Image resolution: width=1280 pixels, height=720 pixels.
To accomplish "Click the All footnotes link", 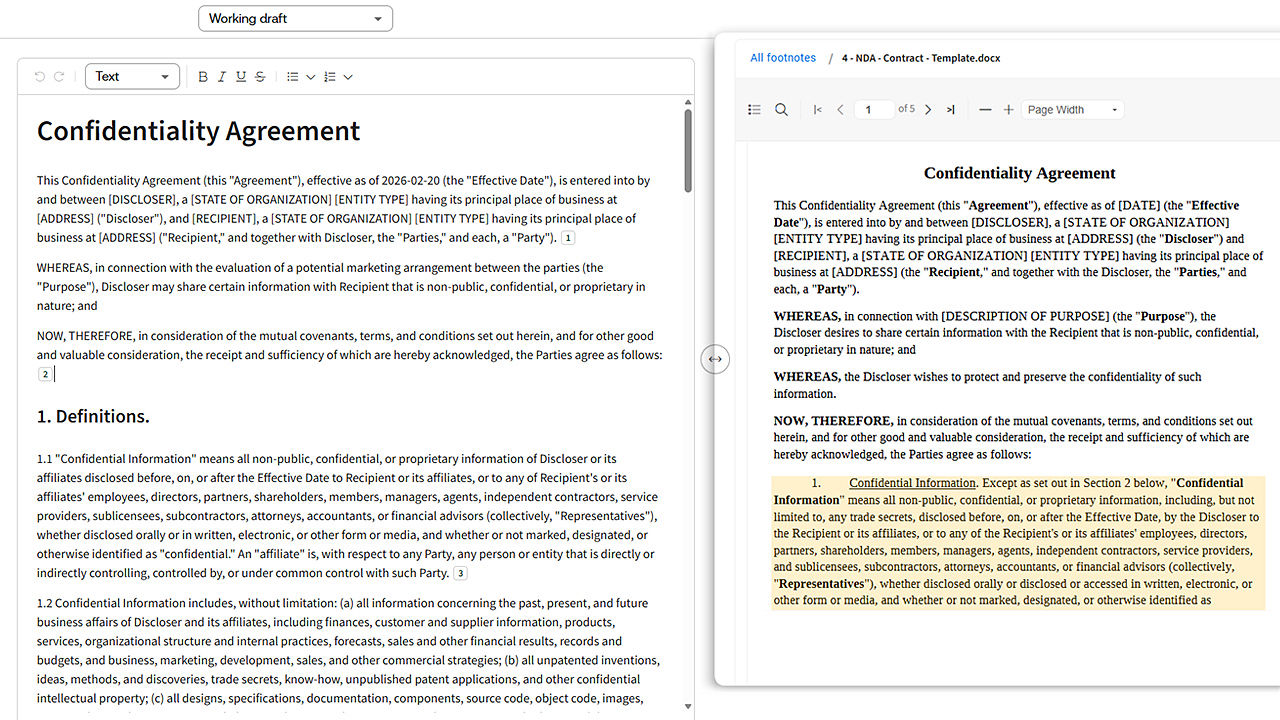I will click(783, 58).
